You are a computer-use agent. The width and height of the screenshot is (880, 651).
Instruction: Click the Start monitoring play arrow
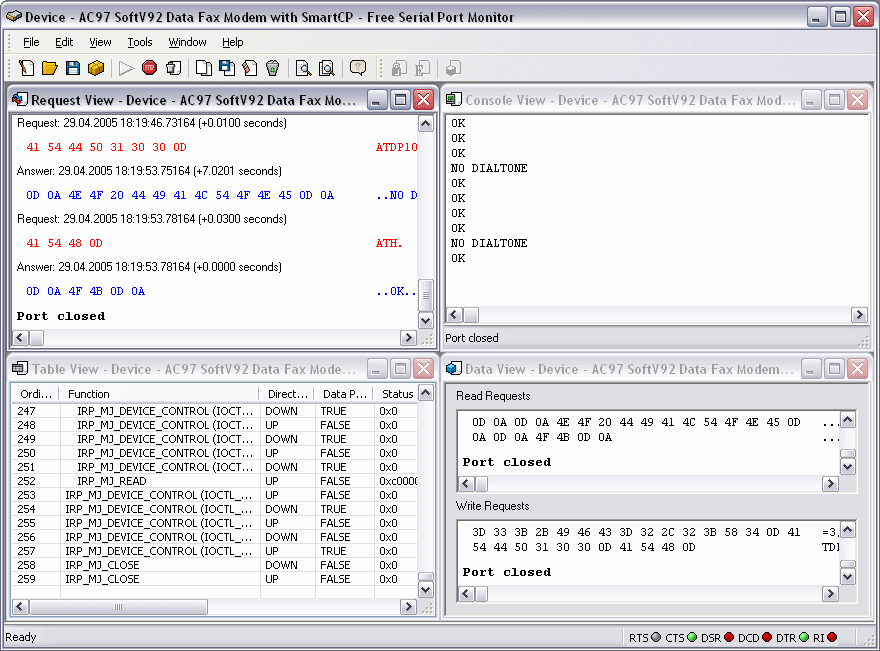click(x=126, y=68)
